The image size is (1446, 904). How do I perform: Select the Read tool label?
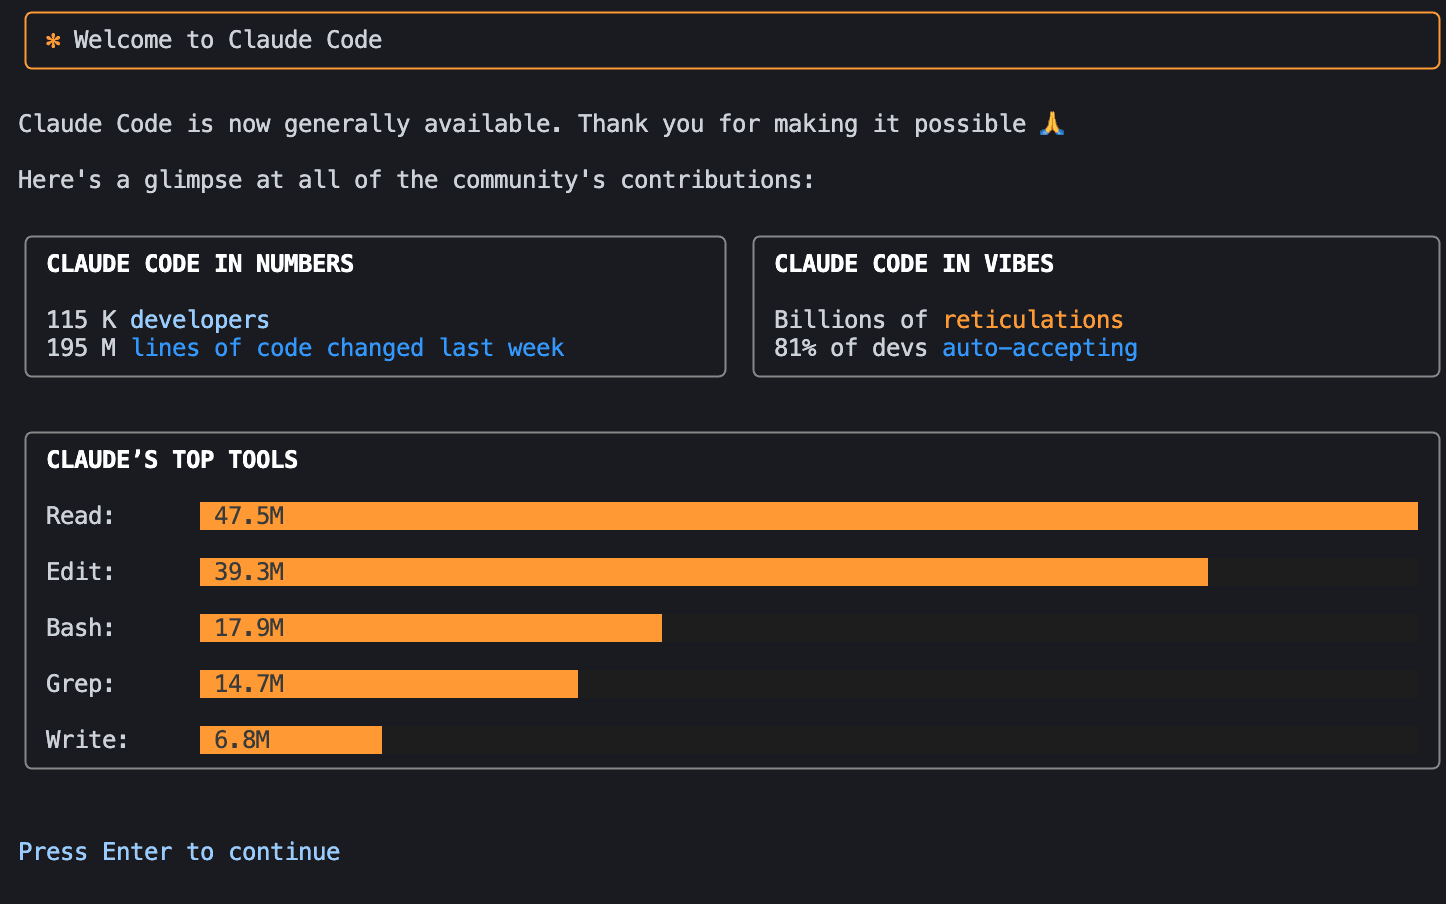pos(80,515)
